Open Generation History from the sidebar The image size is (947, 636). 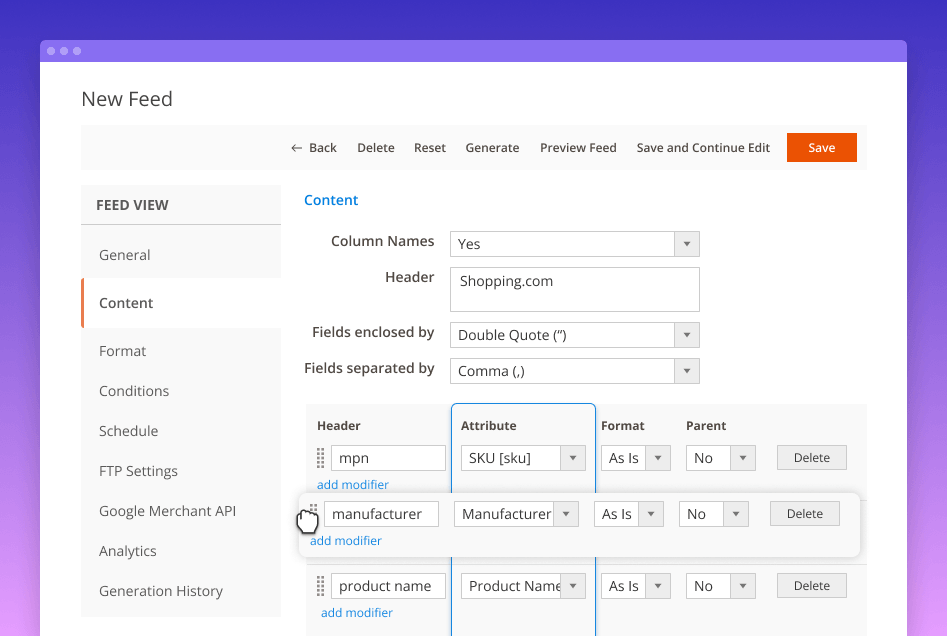[x=160, y=591]
